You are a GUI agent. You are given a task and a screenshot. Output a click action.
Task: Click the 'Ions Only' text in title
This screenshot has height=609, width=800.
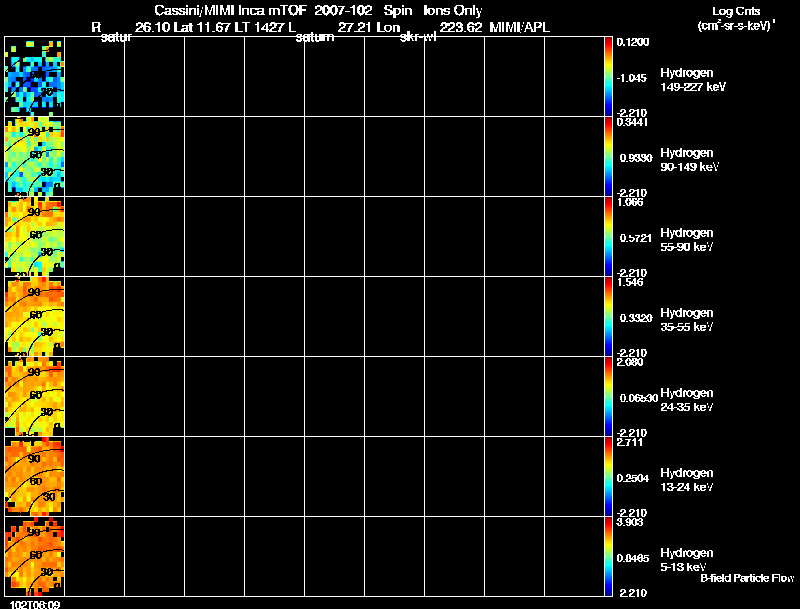[x=453, y=11]
